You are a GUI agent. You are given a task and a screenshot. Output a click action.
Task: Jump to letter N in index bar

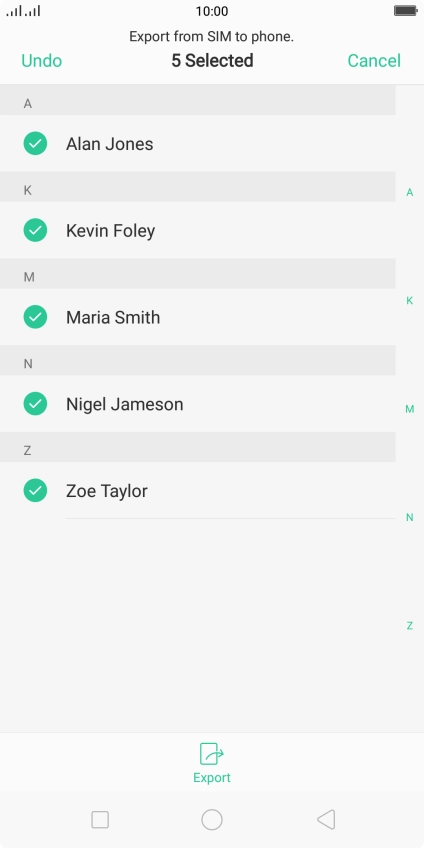(410, 518)
